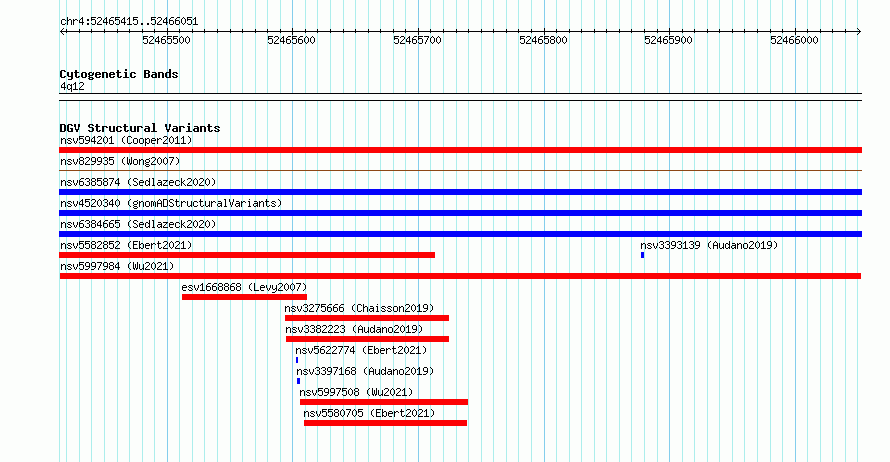Click ruler position 52465500

pos(166,40)
